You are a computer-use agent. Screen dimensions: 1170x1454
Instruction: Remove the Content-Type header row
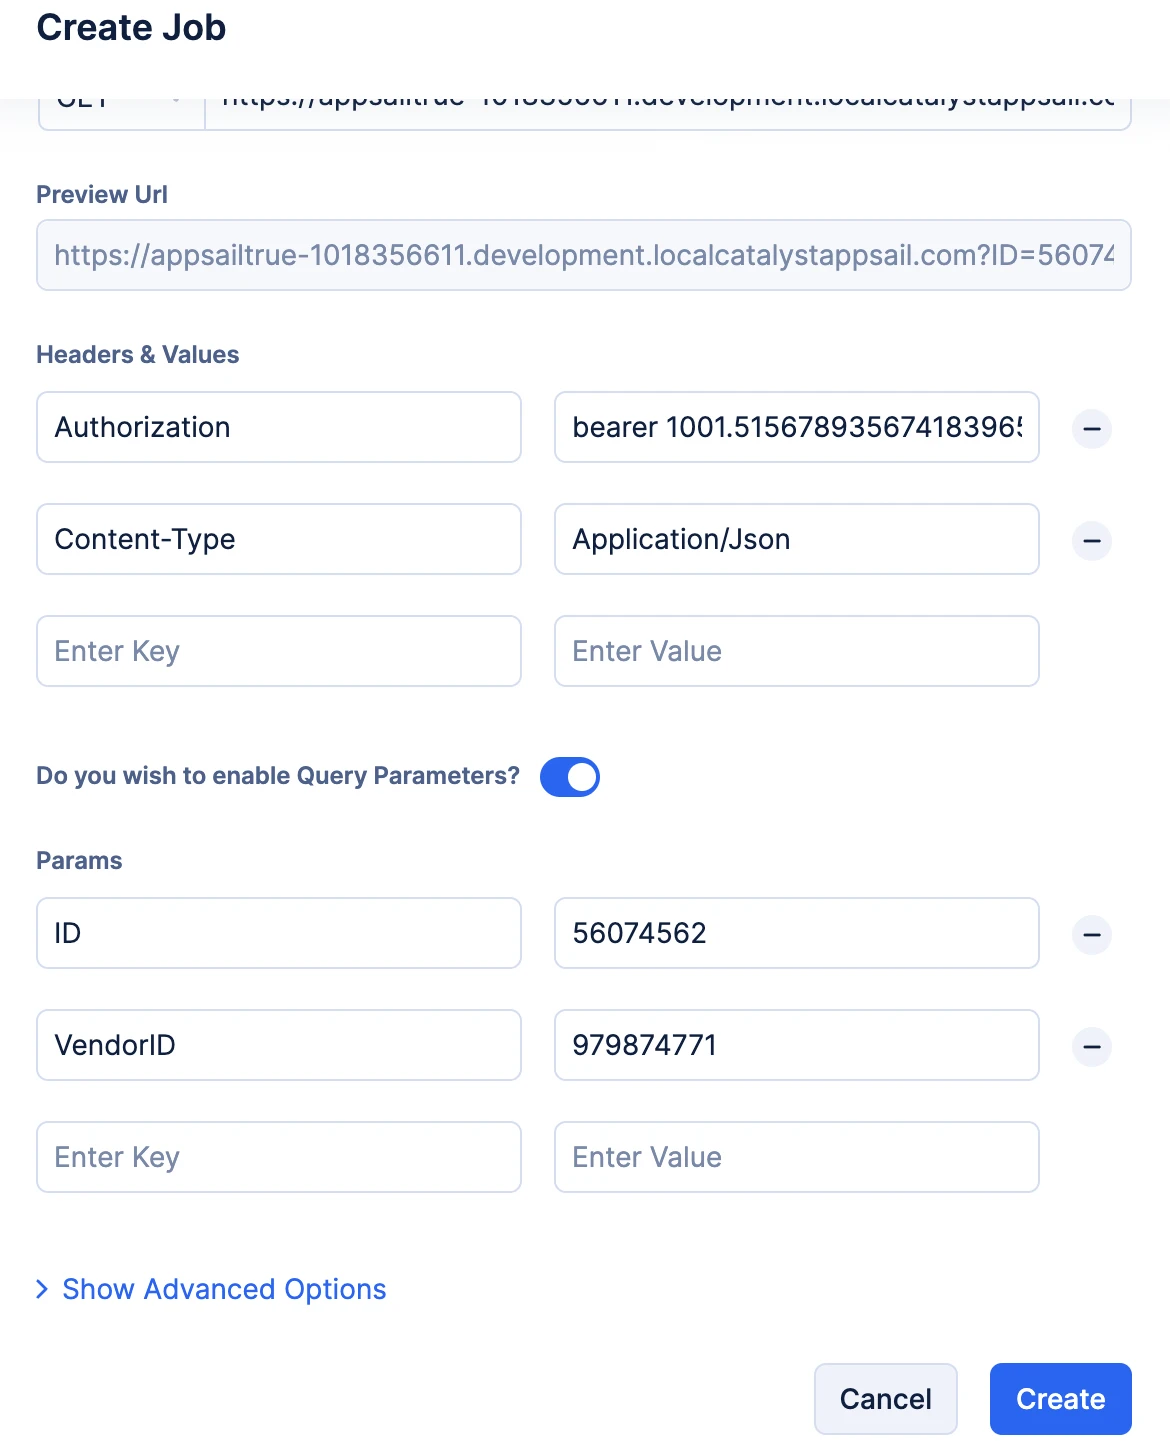tap(1091, 541)
